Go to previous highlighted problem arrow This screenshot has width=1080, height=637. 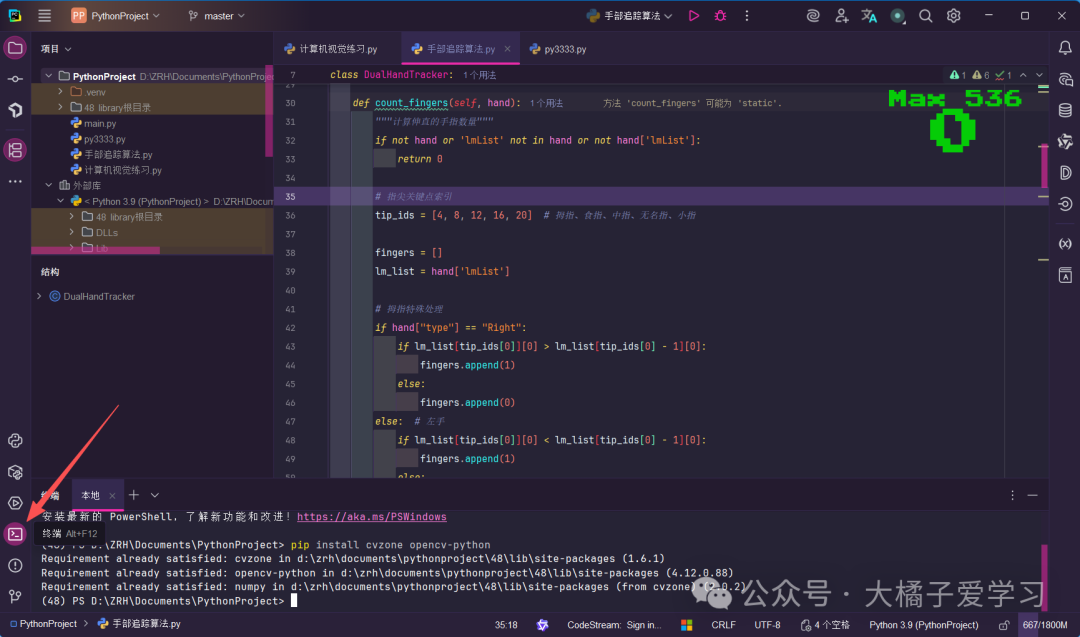click(1023, 74)
